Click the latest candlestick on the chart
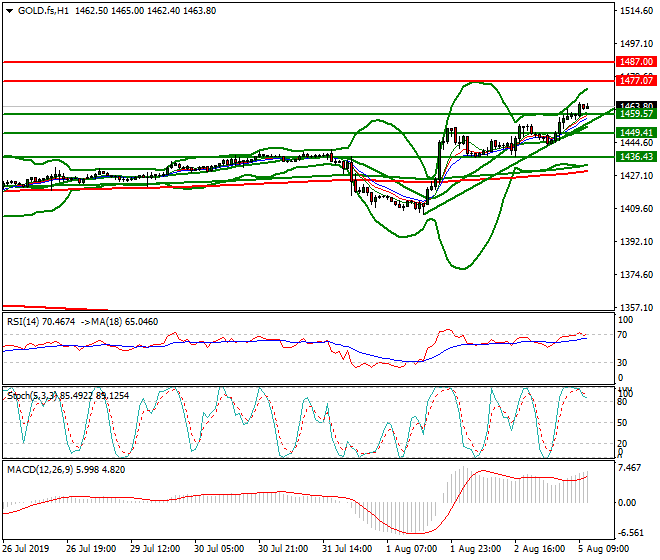This screenshot has height=560, width=660. pos(586,107)
